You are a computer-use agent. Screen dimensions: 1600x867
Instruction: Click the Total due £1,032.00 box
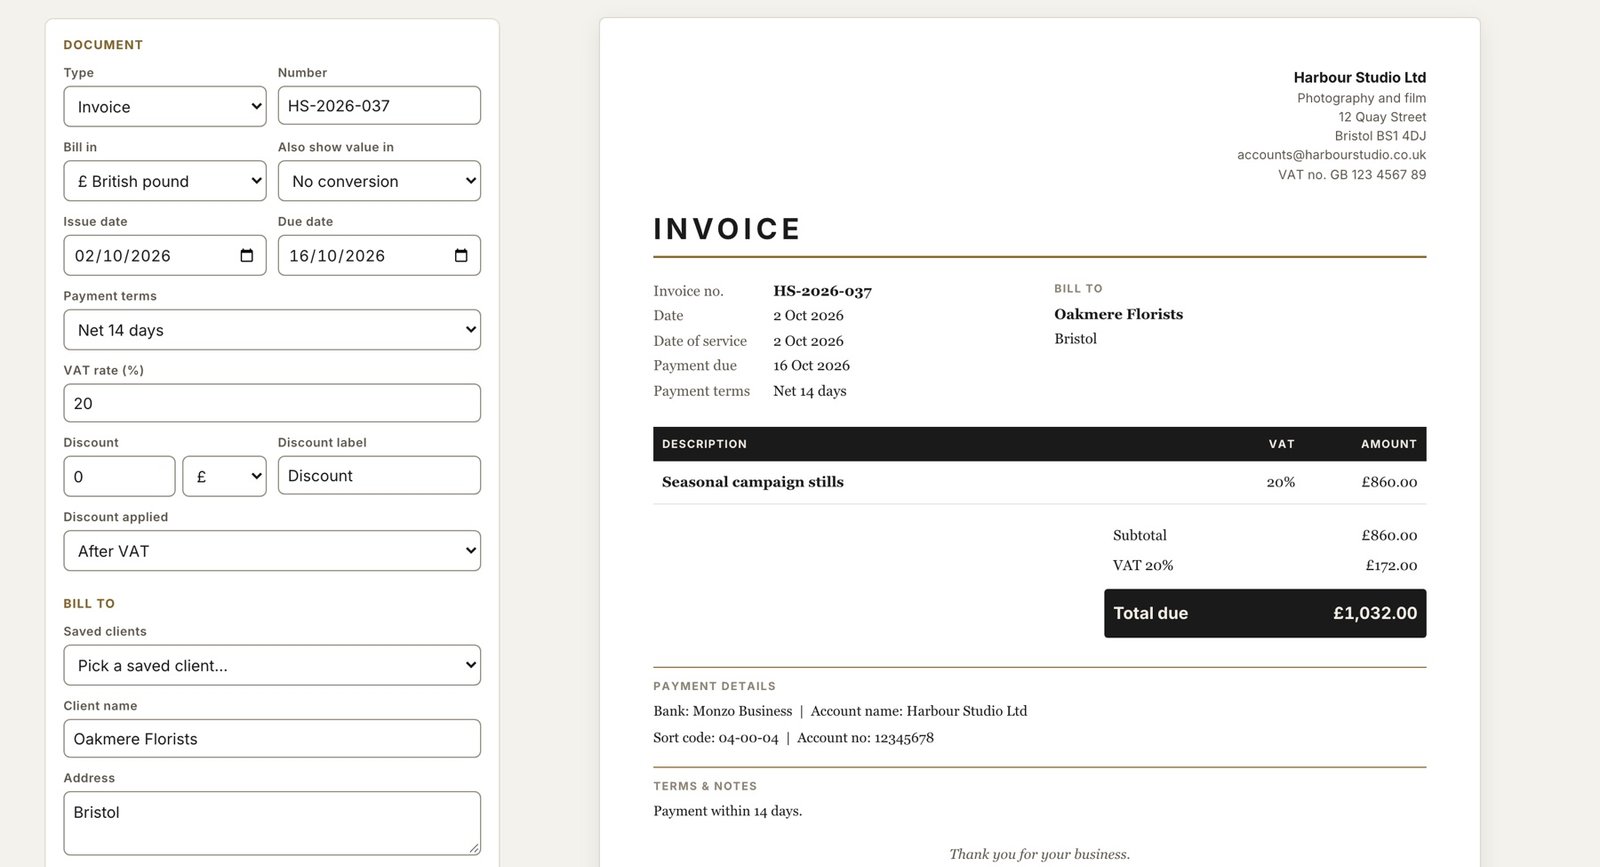point(1265,613)
